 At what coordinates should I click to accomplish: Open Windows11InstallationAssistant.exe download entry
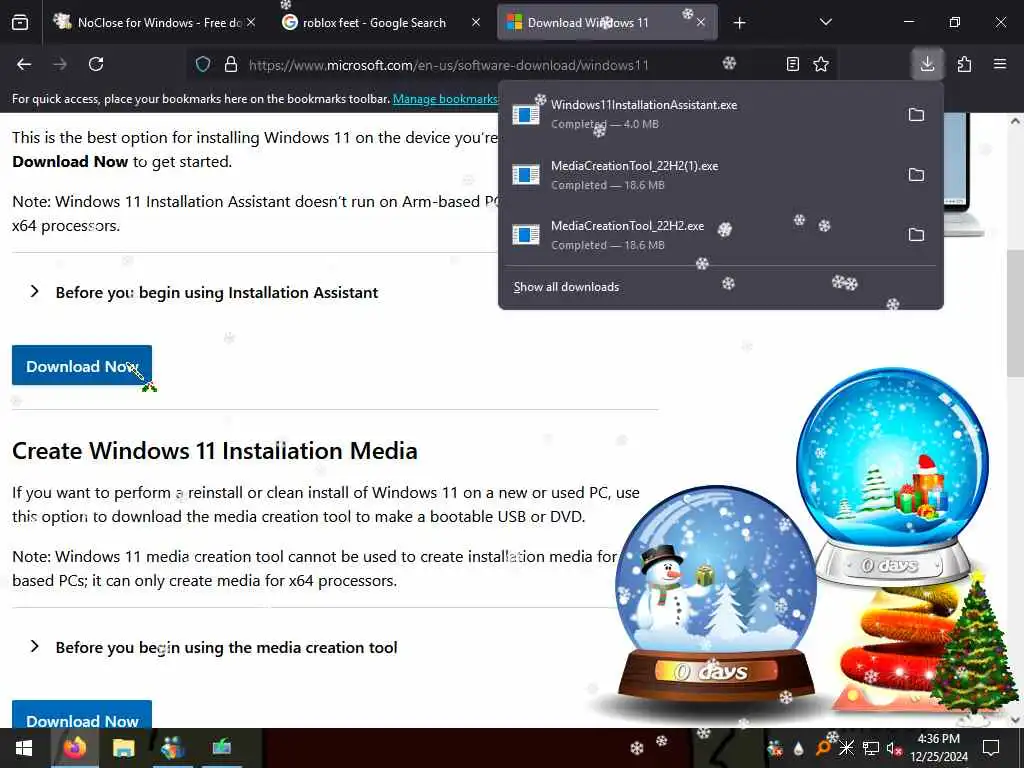[x=702, y=114]
